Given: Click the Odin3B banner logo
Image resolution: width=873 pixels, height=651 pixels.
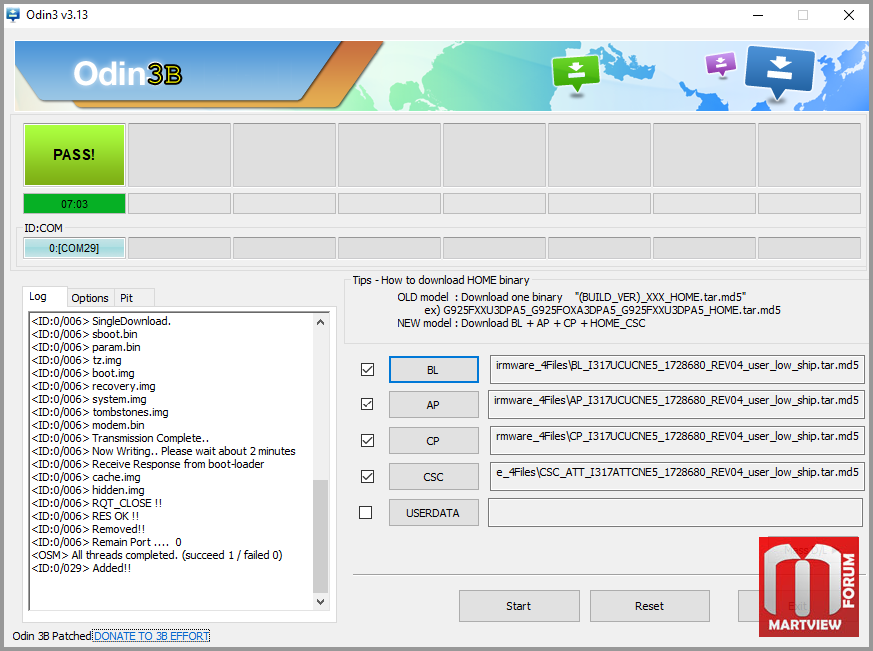Looking at the screenshot, I should (x=128, y=74).
